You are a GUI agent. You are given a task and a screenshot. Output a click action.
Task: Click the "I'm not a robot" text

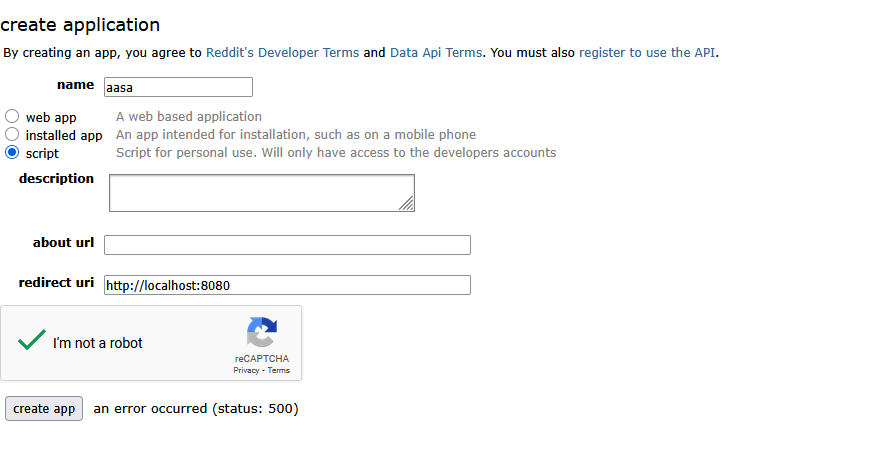(98, 343)
